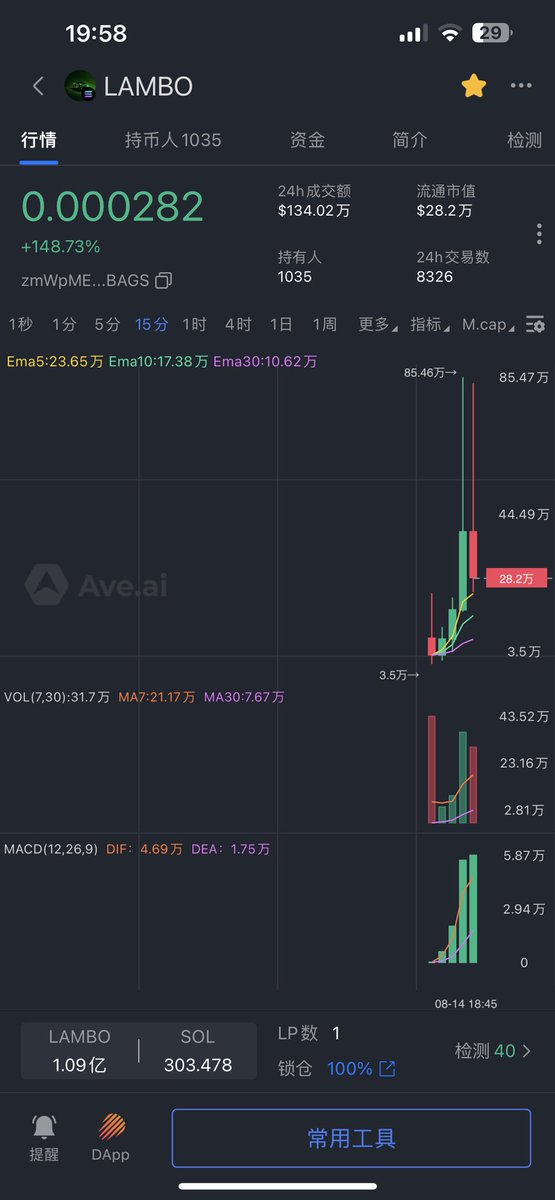This screenshot has width=555, height=1200.
Task: Open the lock 100% external link icon
Action: tap(387, 1069)
